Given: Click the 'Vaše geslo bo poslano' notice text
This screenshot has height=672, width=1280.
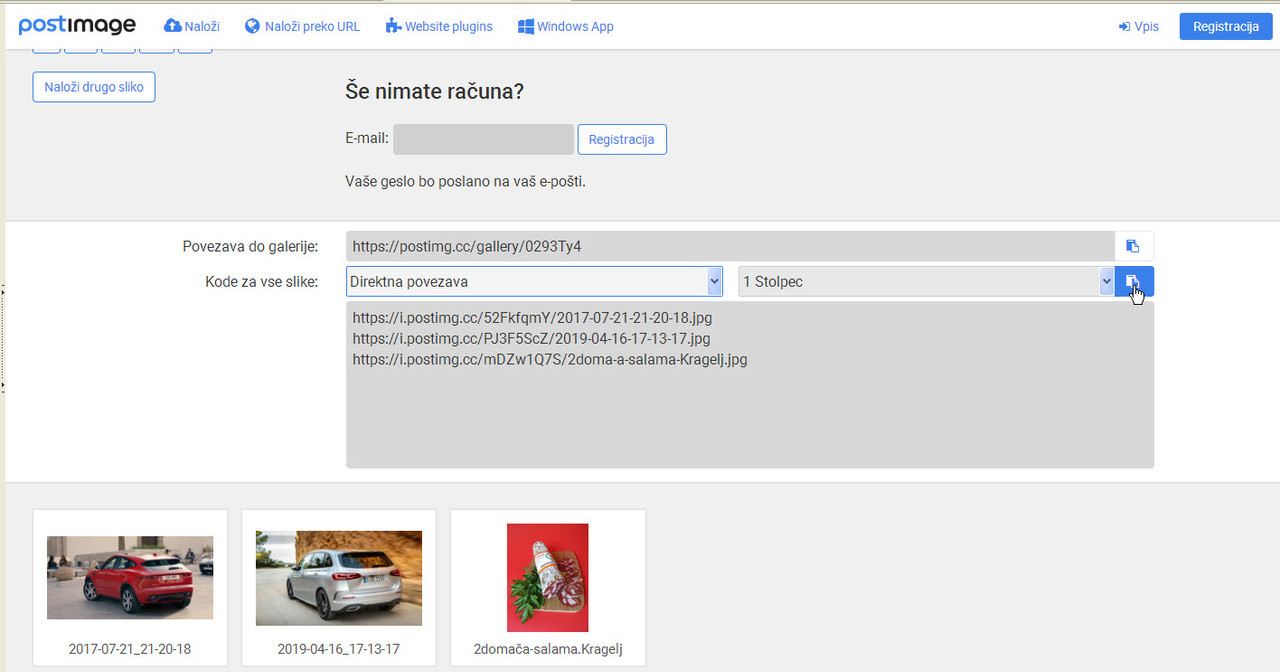Looking at the screenshot, I should coord(465,182).
